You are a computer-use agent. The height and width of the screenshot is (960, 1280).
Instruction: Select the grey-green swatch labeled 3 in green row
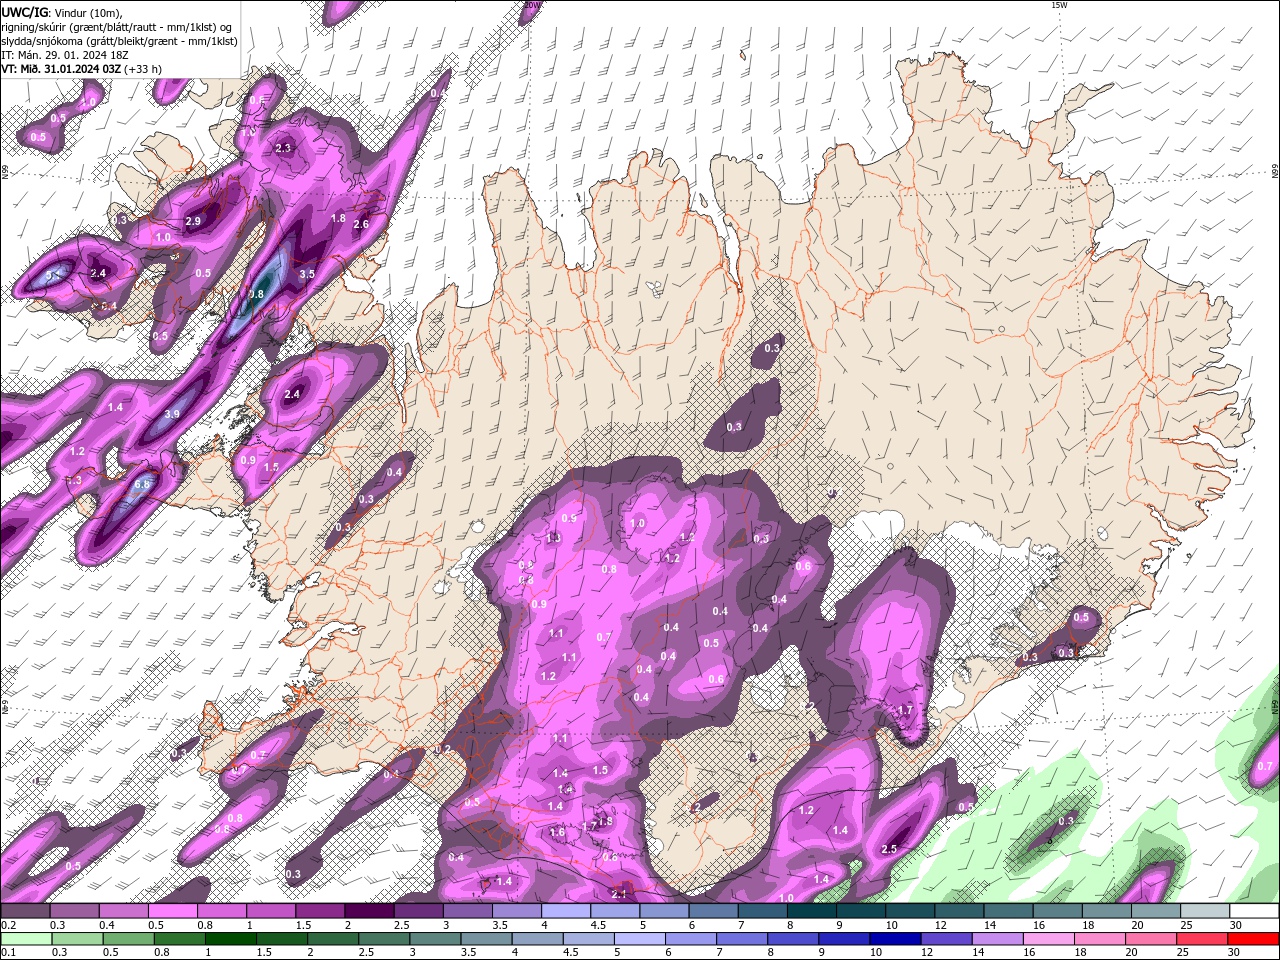(x=434, y=938)
